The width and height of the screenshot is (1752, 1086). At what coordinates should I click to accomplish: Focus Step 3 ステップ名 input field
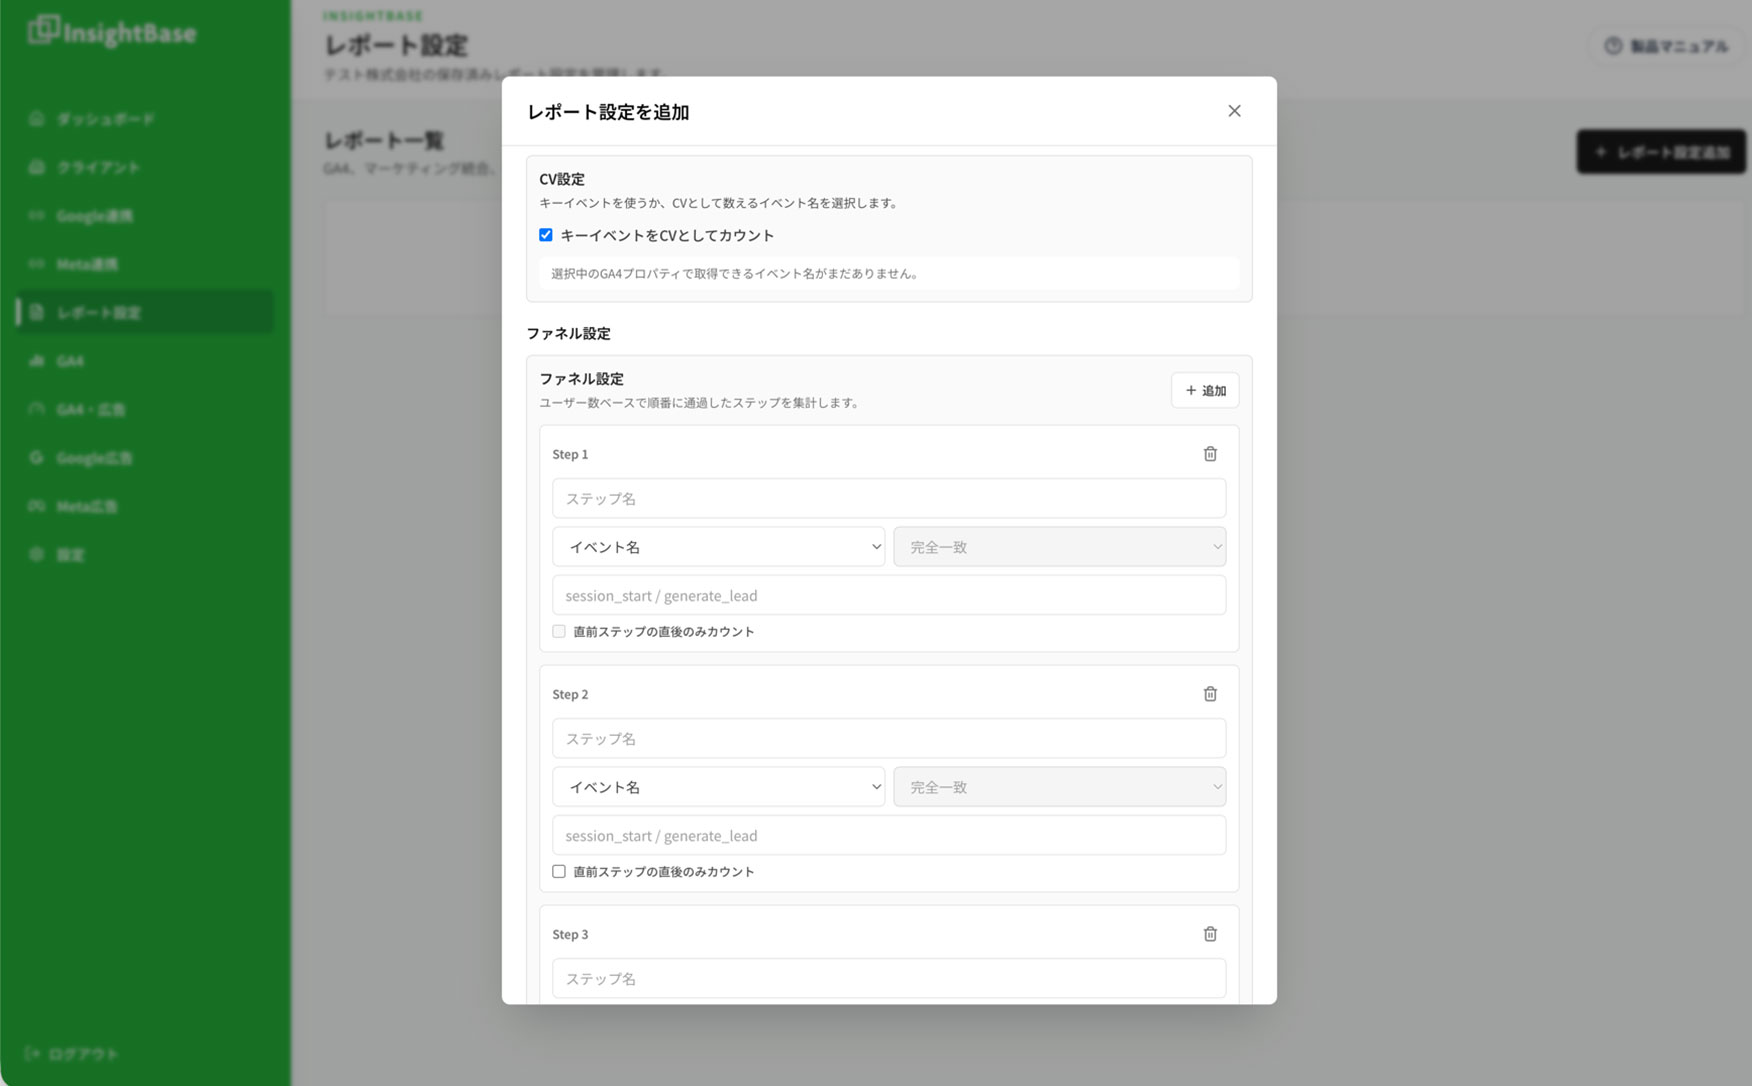click(889, 978)
